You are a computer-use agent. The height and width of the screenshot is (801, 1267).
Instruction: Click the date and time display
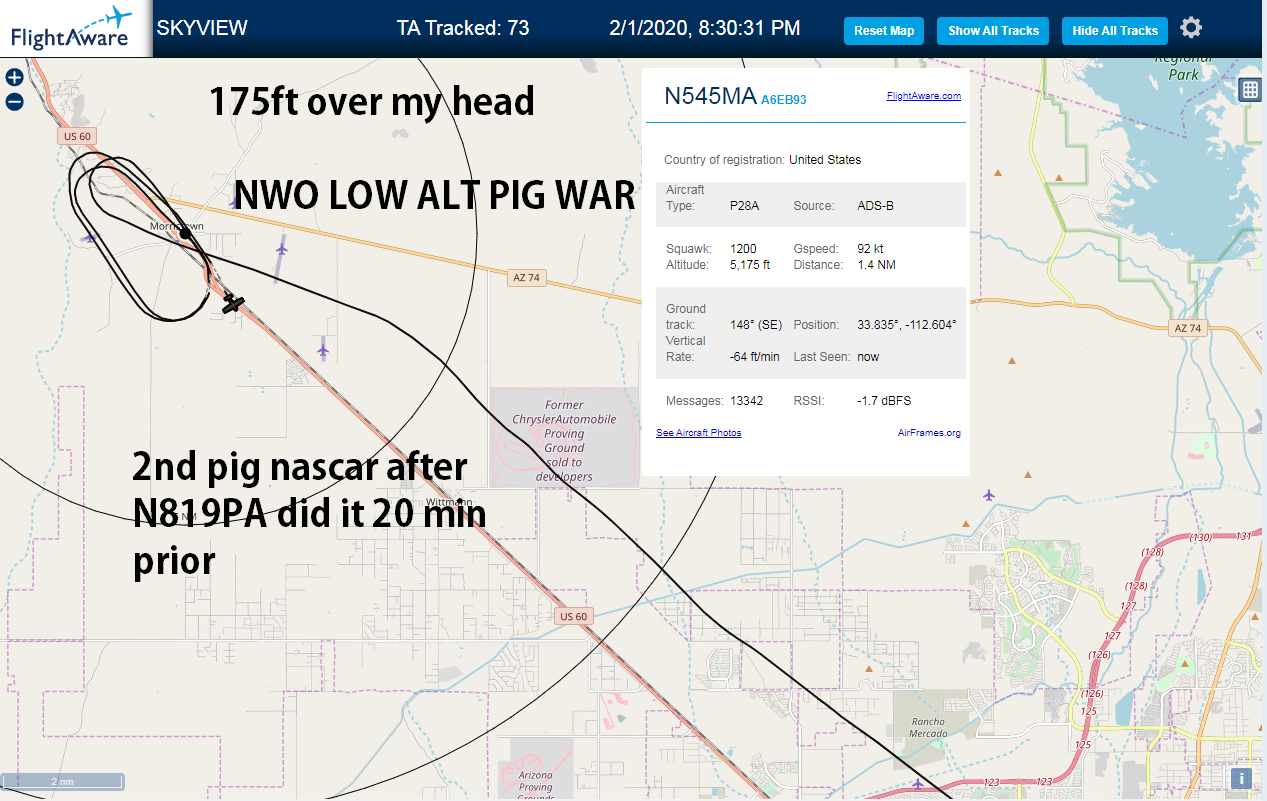[705, 28]
